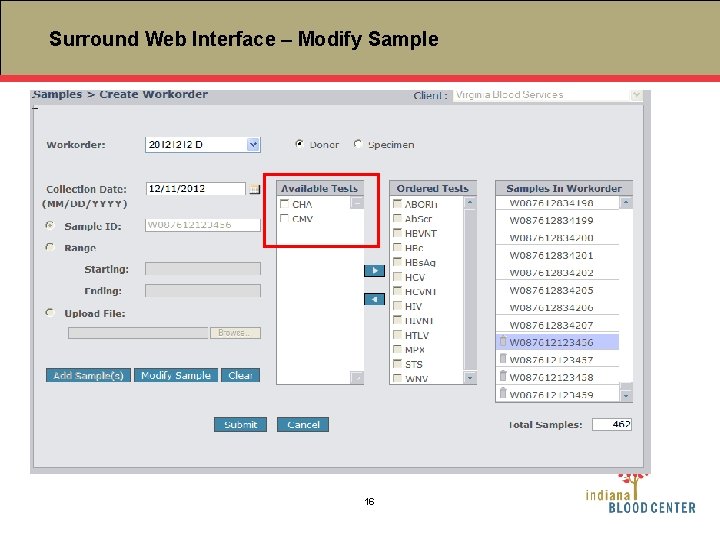Delete sample W087612123456 with its trash icon

coord(503,341)
